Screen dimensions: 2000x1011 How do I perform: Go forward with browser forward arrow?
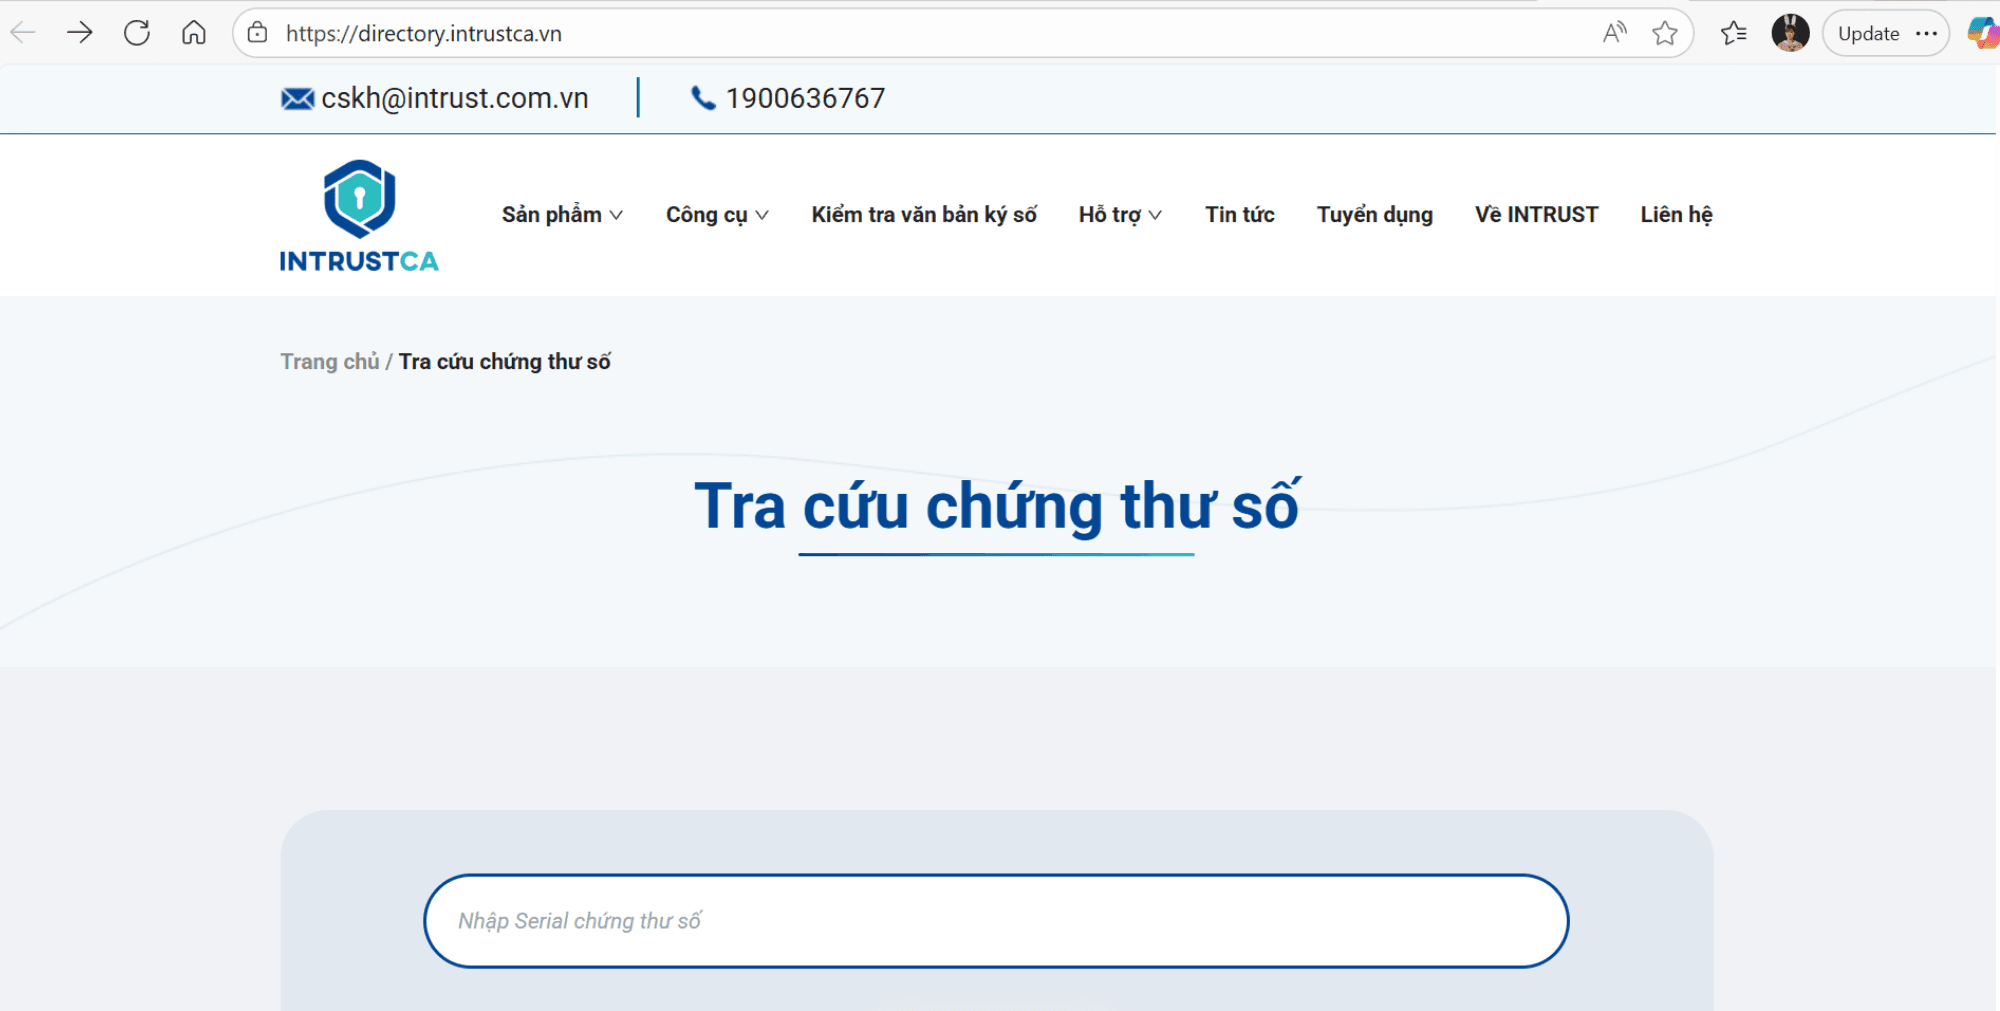click(x=80, y=33)
